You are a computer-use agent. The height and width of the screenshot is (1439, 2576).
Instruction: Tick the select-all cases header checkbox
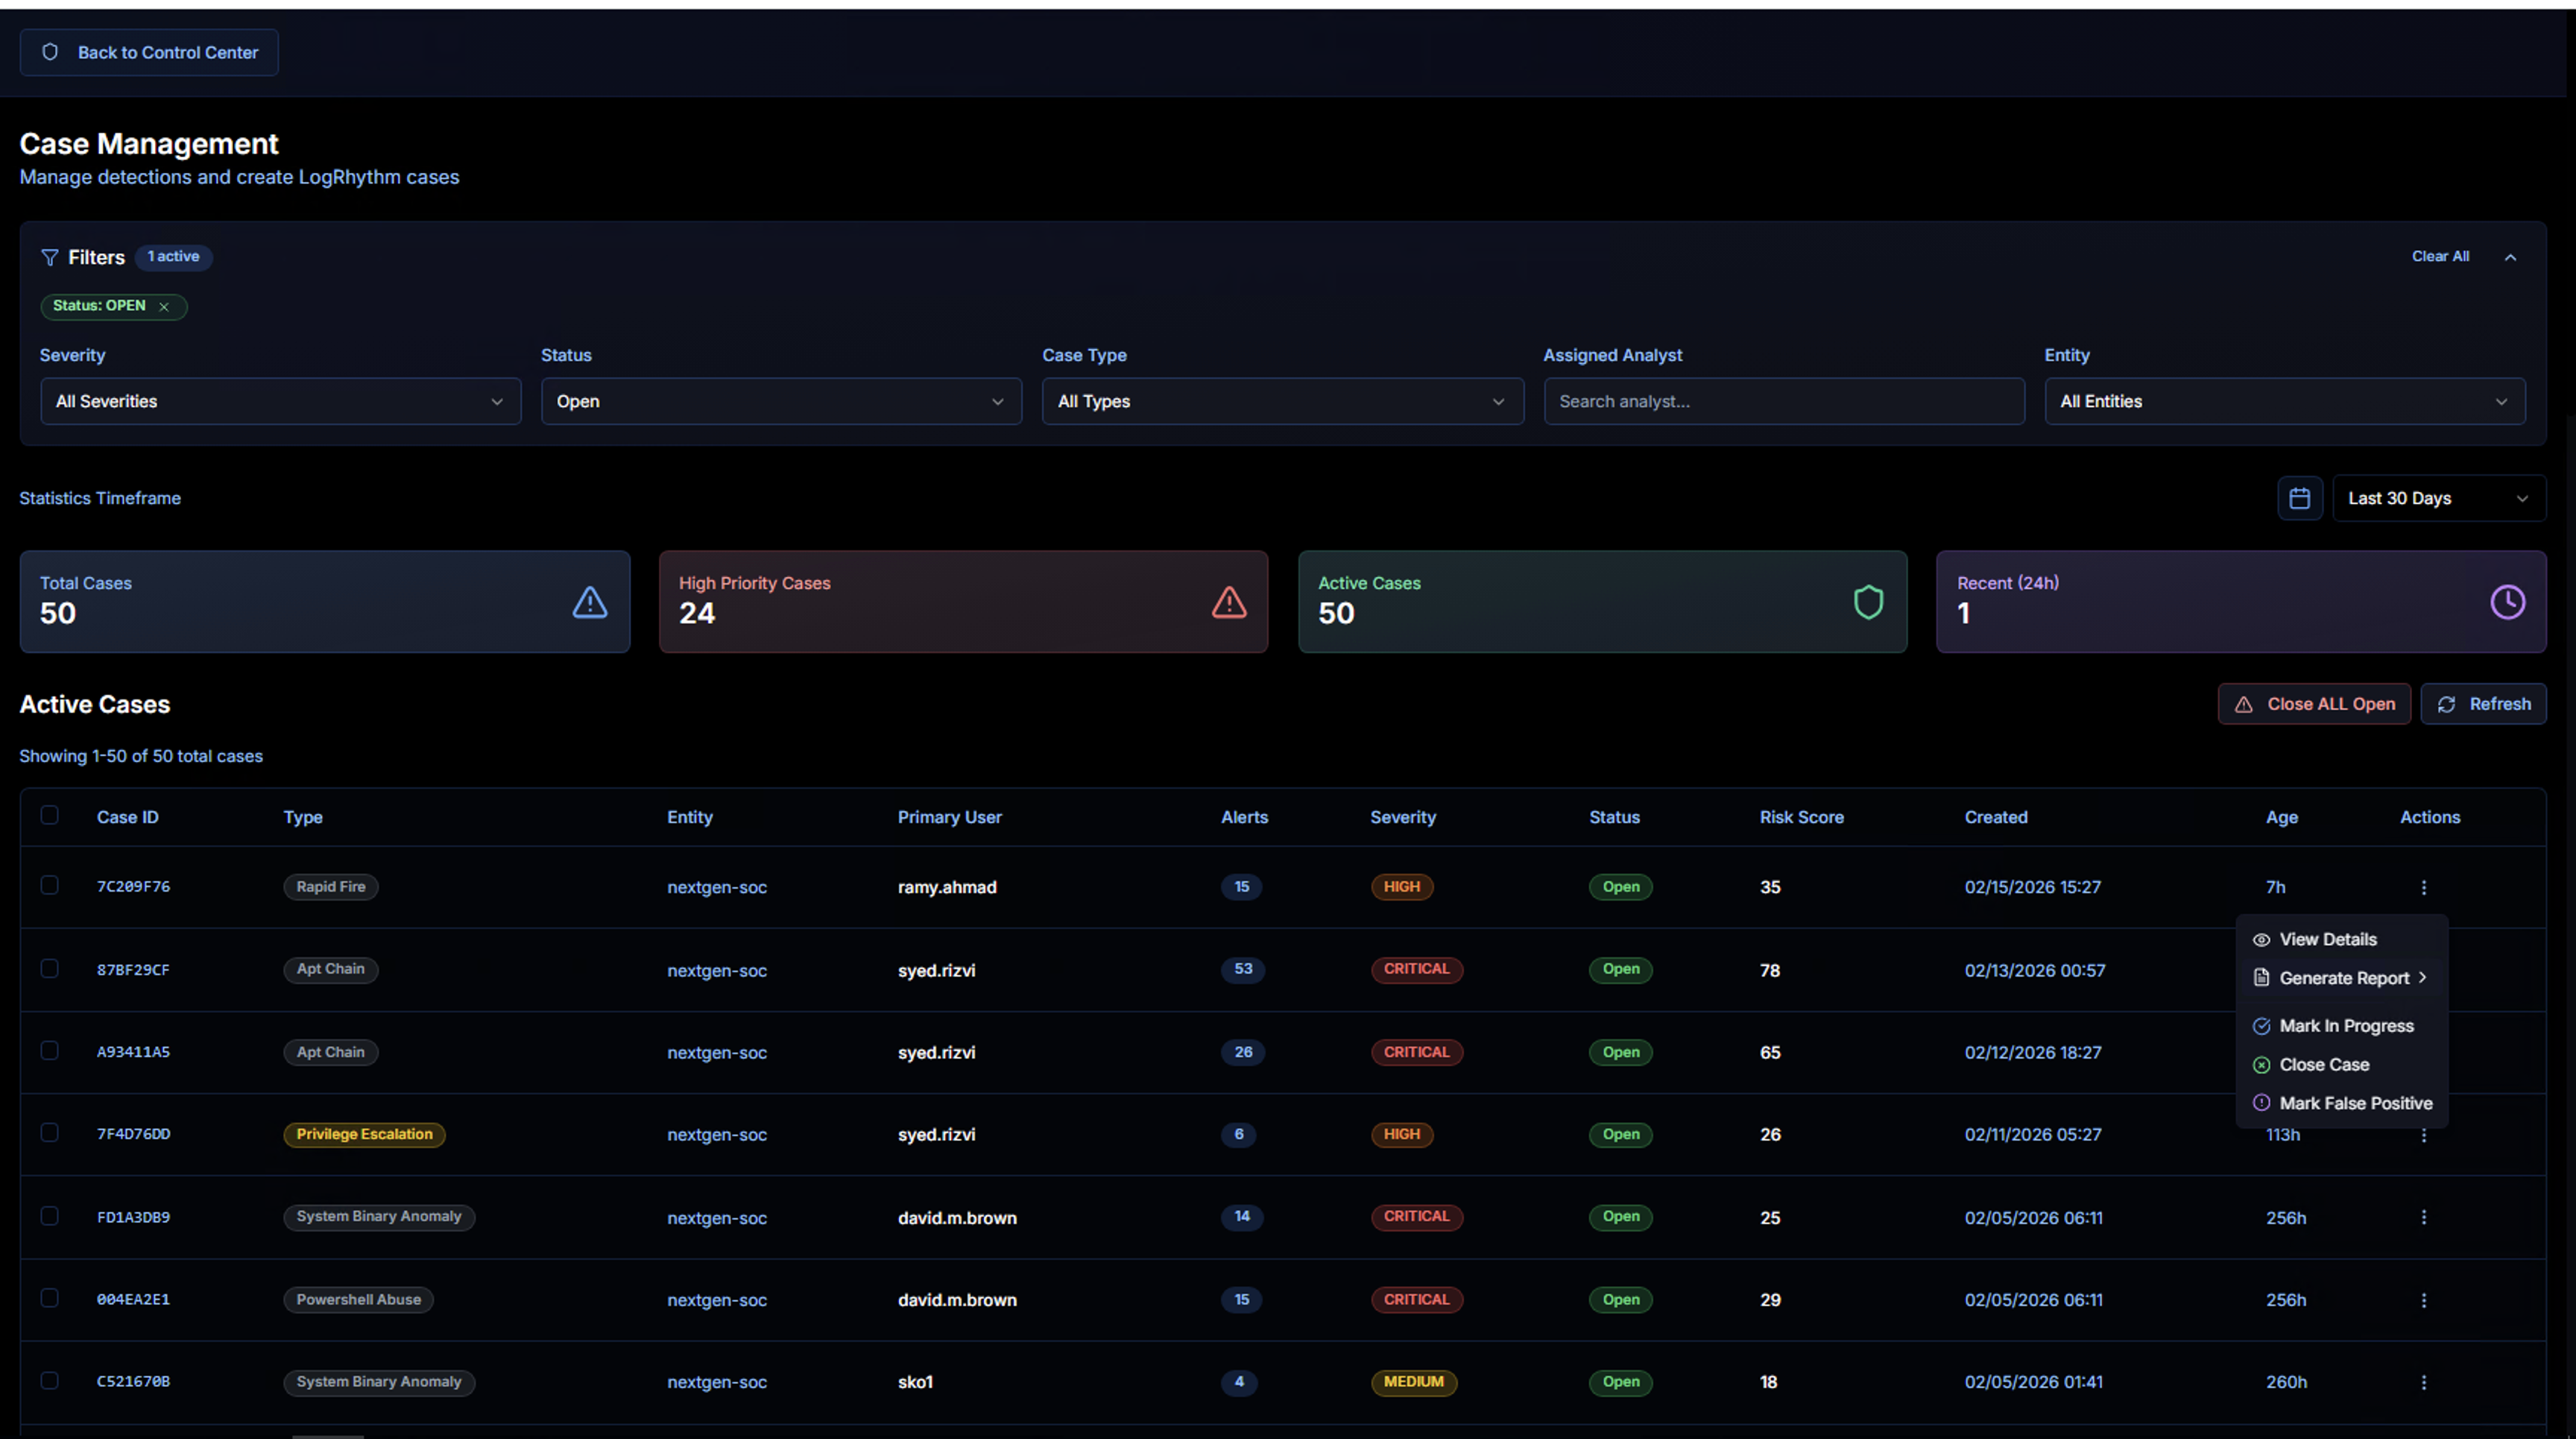[x=49, y=815]
